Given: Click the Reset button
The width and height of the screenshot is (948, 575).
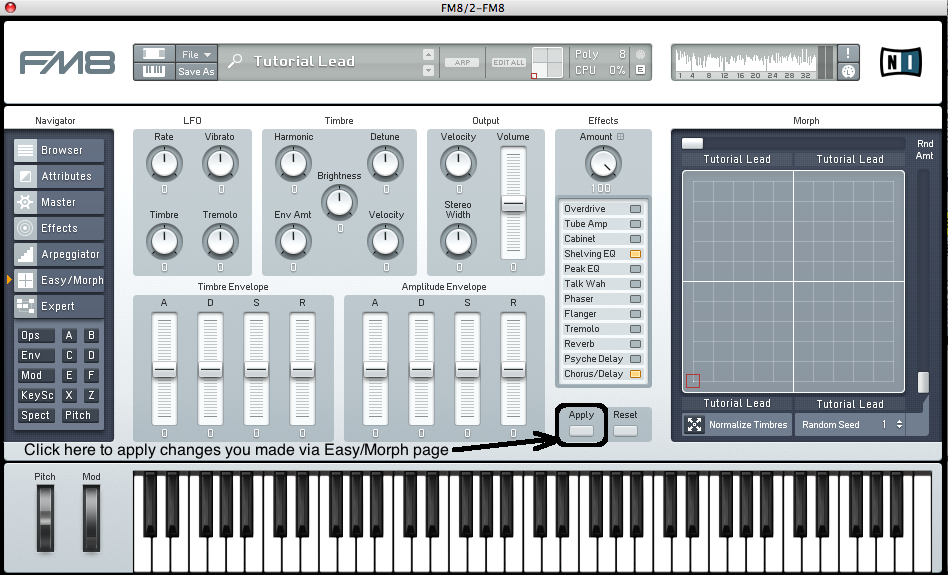Looking at the screenshot, I should tap(625, 430).
